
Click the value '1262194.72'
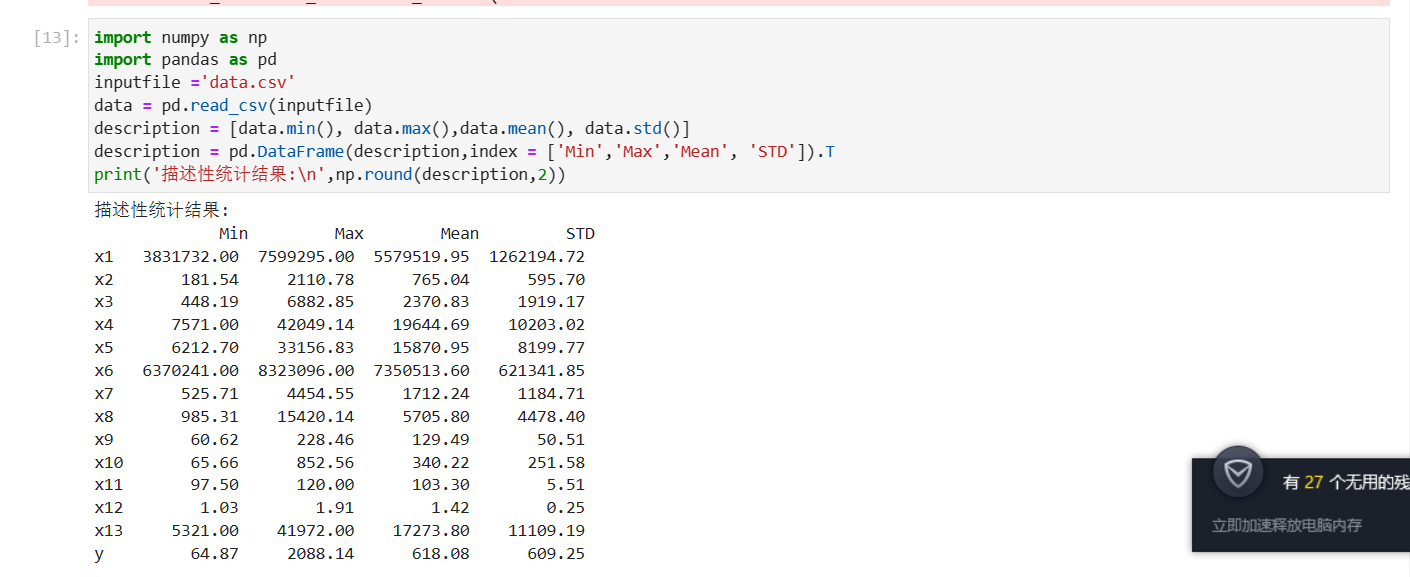(x=537, y=256)
